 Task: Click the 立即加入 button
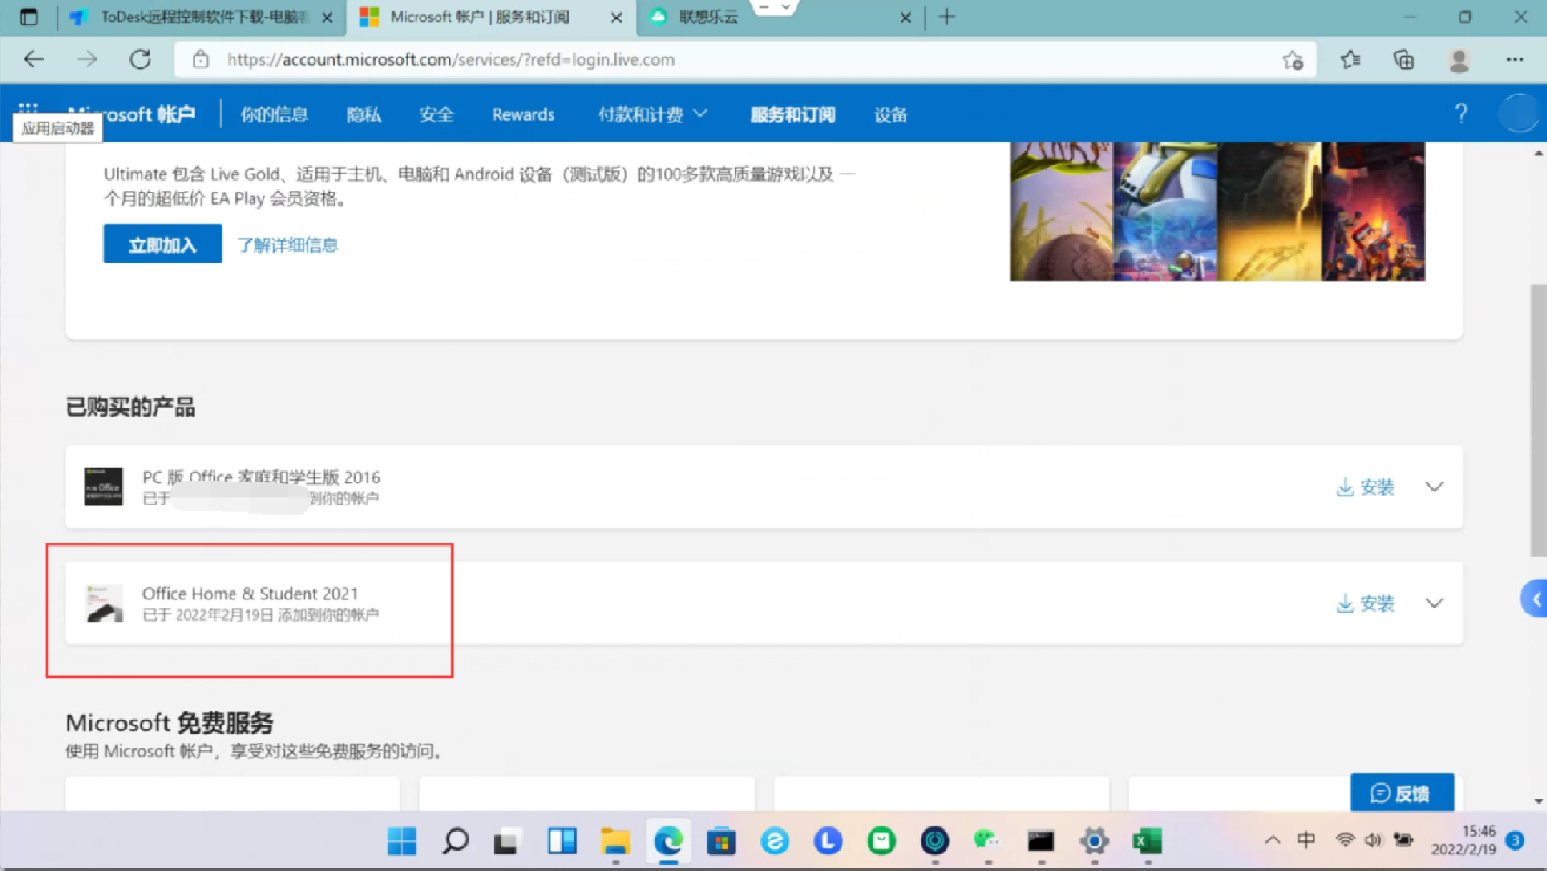point(162,244)
